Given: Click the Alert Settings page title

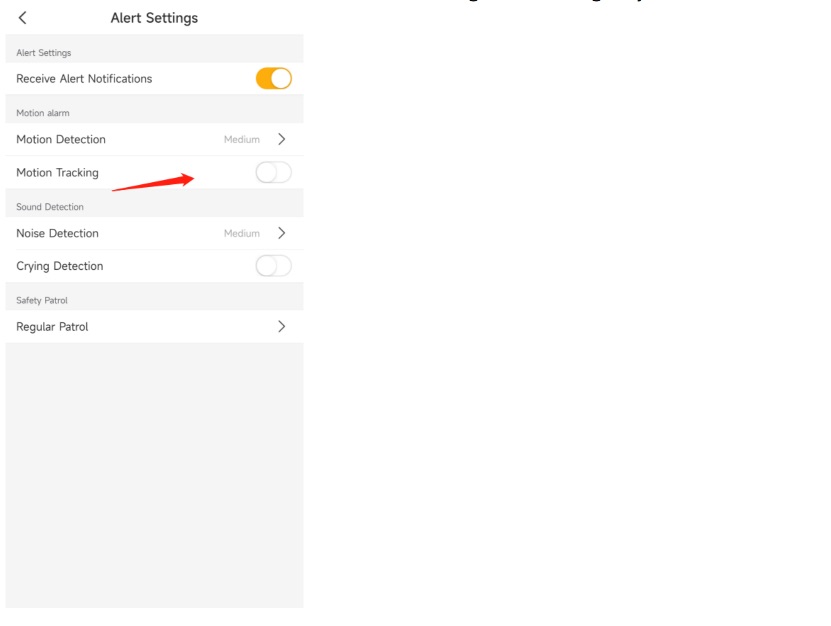Looking at the screenshot, I should (x=154, y=18).
